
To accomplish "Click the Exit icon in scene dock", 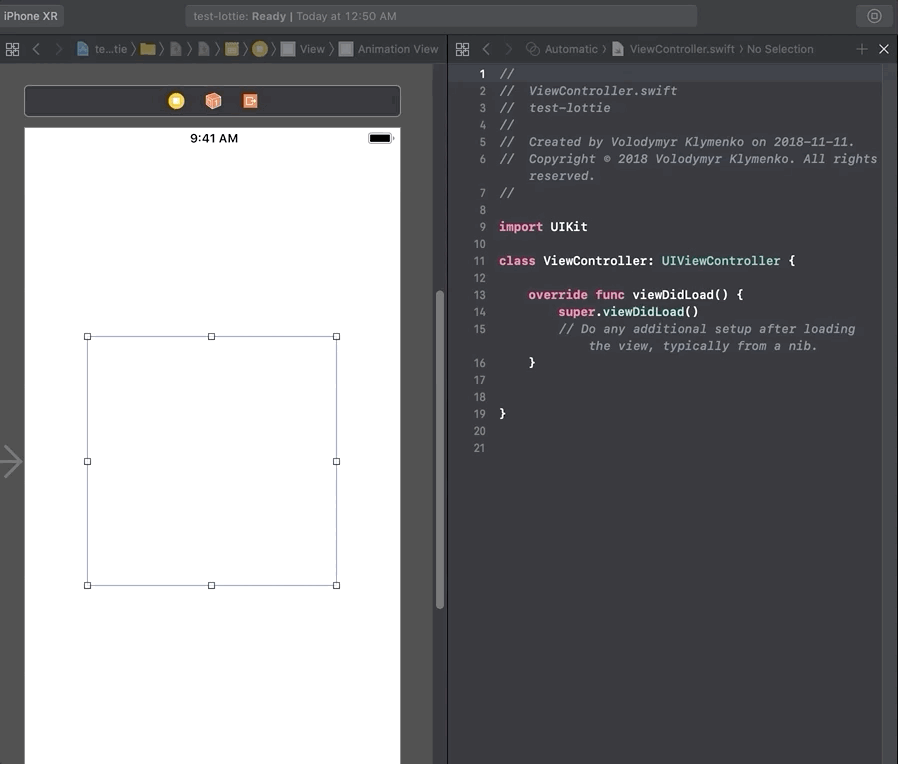I will coord(250,101).
